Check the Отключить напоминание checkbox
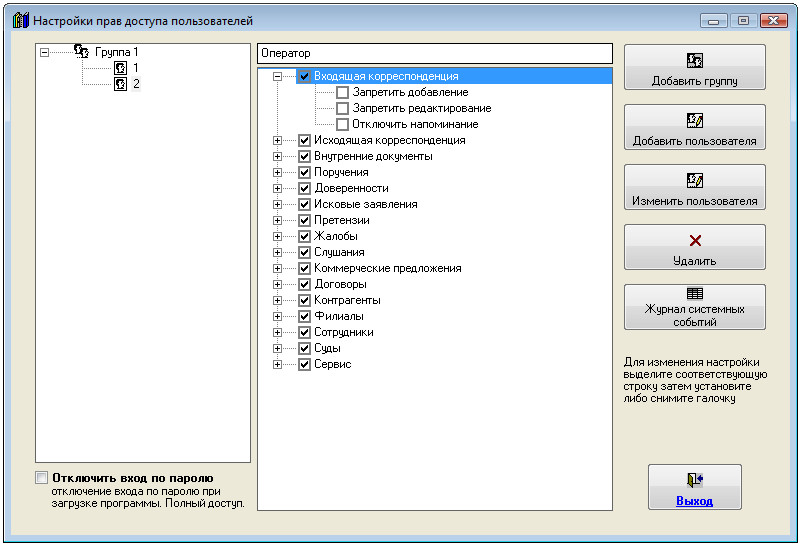 342,124
